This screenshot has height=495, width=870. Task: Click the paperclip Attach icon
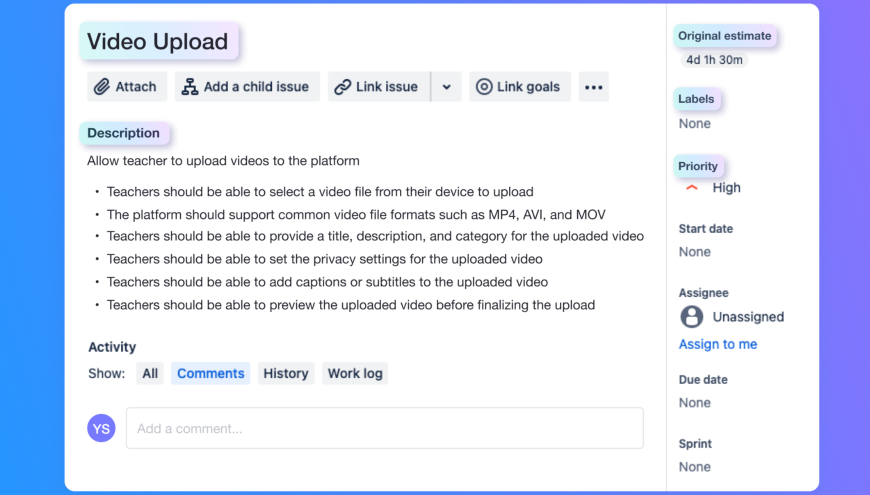(102, 87)
